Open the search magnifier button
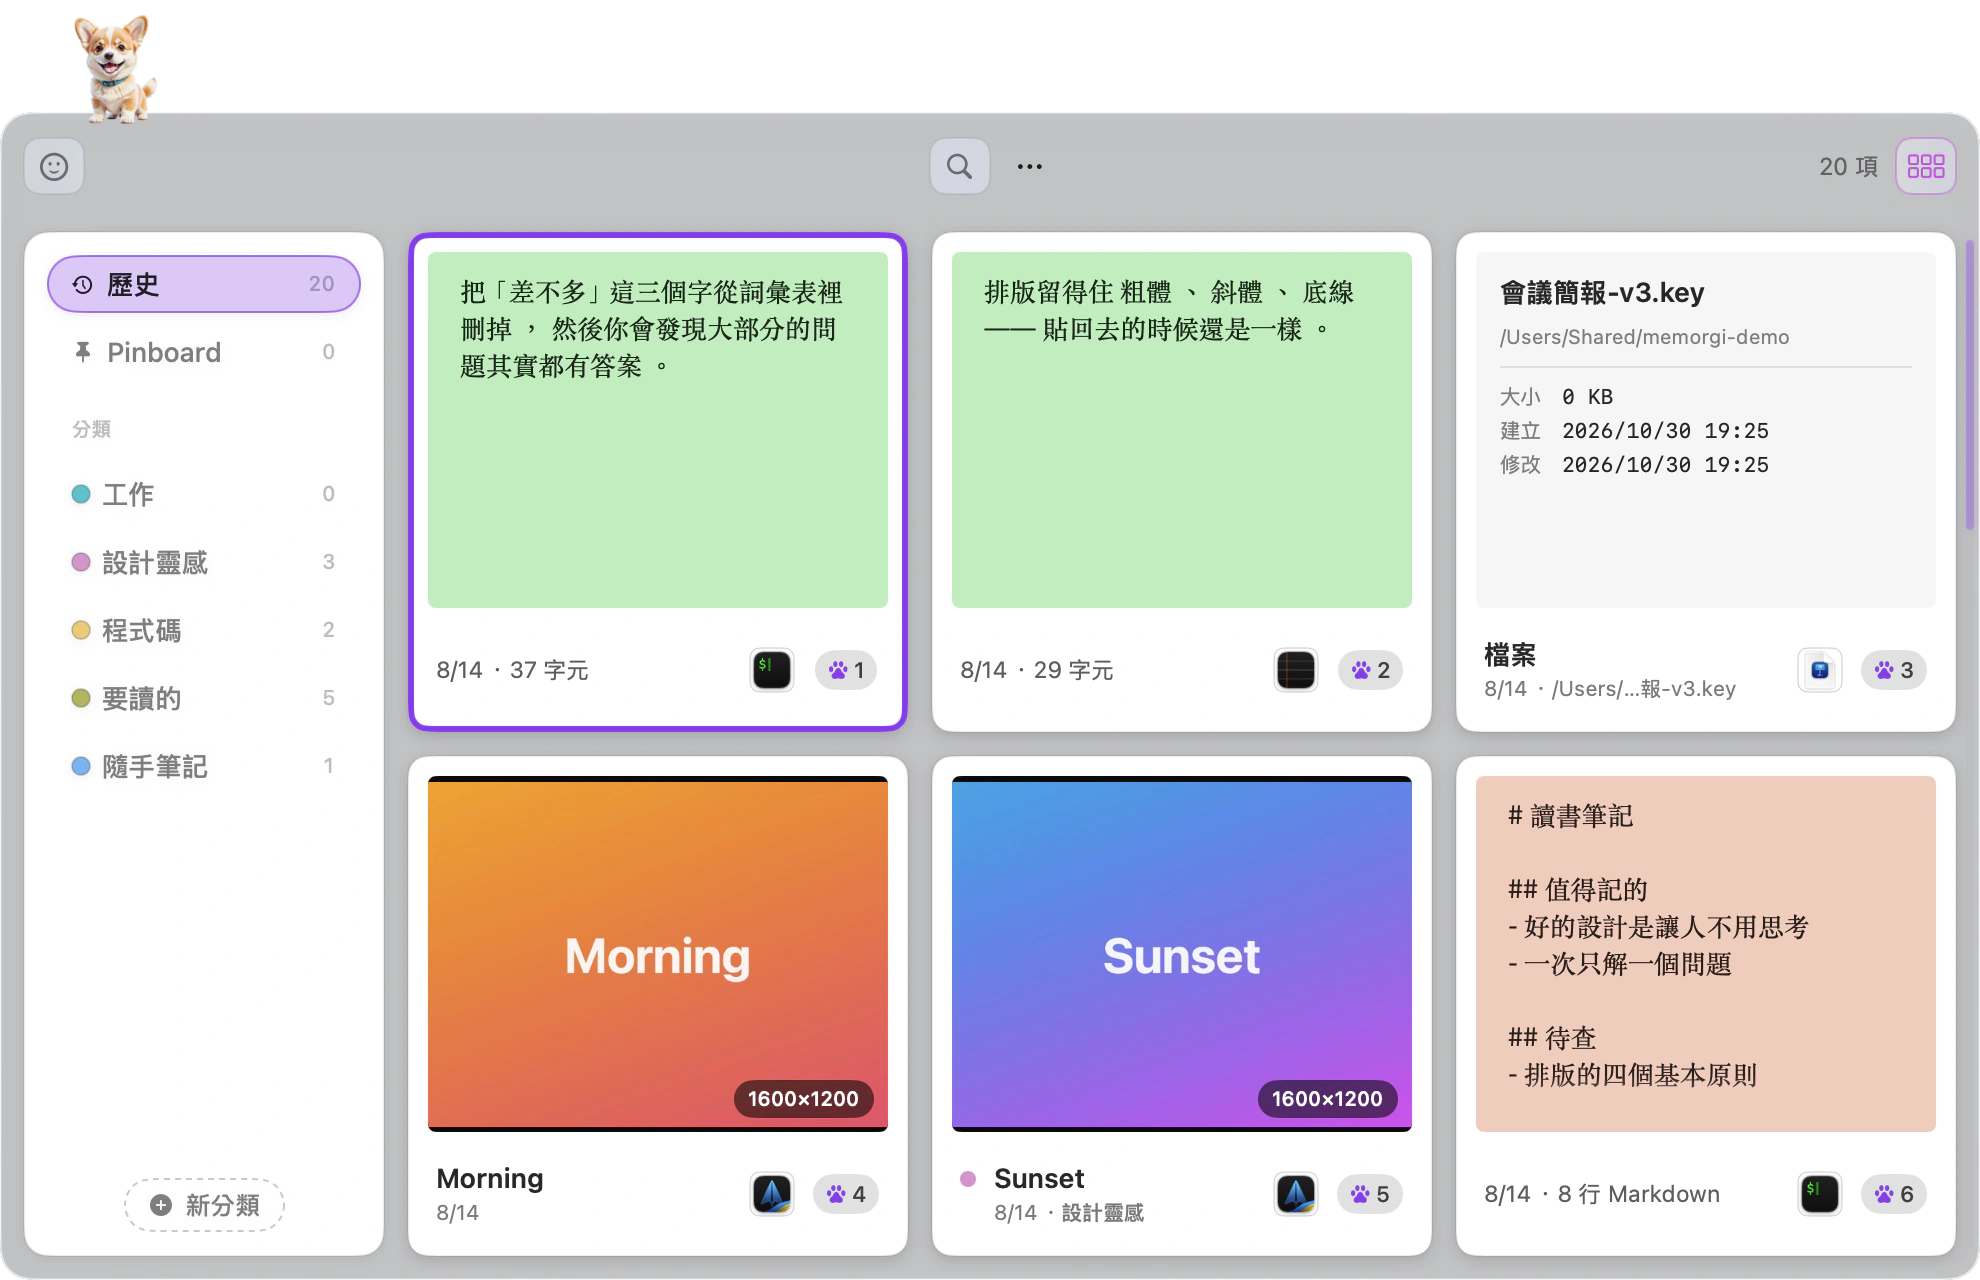Viewport: 1980px width, 1280px height. click(x=959, y=166)
